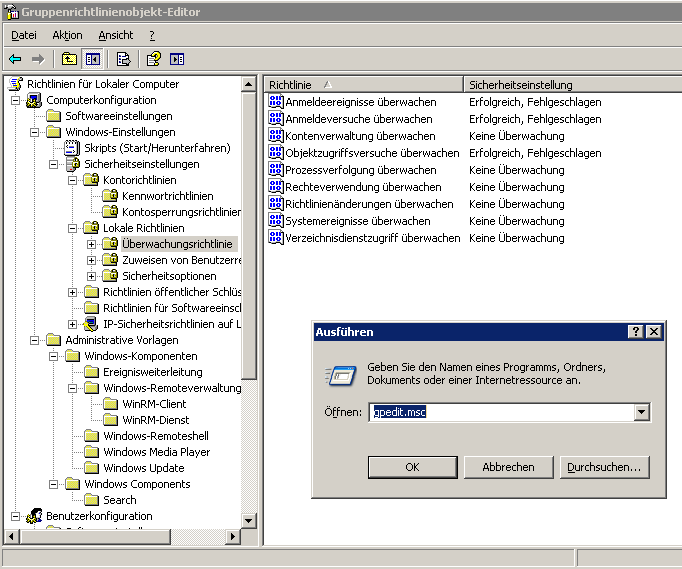Select the Systemereignisse überwachen policy icon

coord(276,220)
